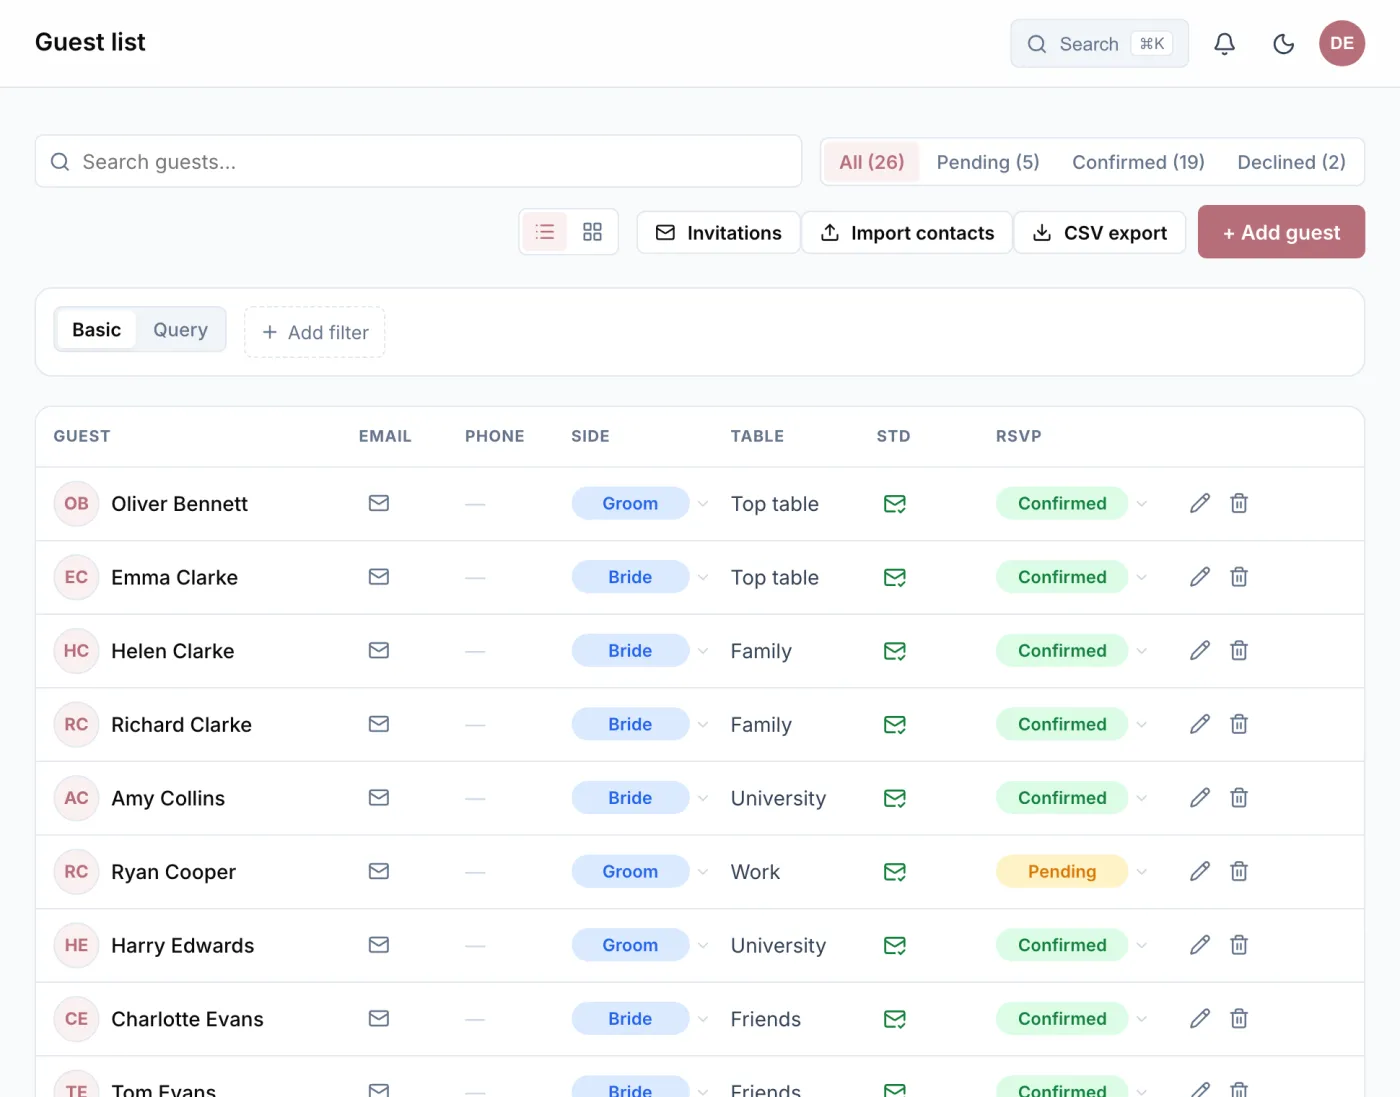Image resolution: width=1400 pixels, height=1097 pixels.
Task: Delete Ryan Cooper from the list
Action: 1239,871
